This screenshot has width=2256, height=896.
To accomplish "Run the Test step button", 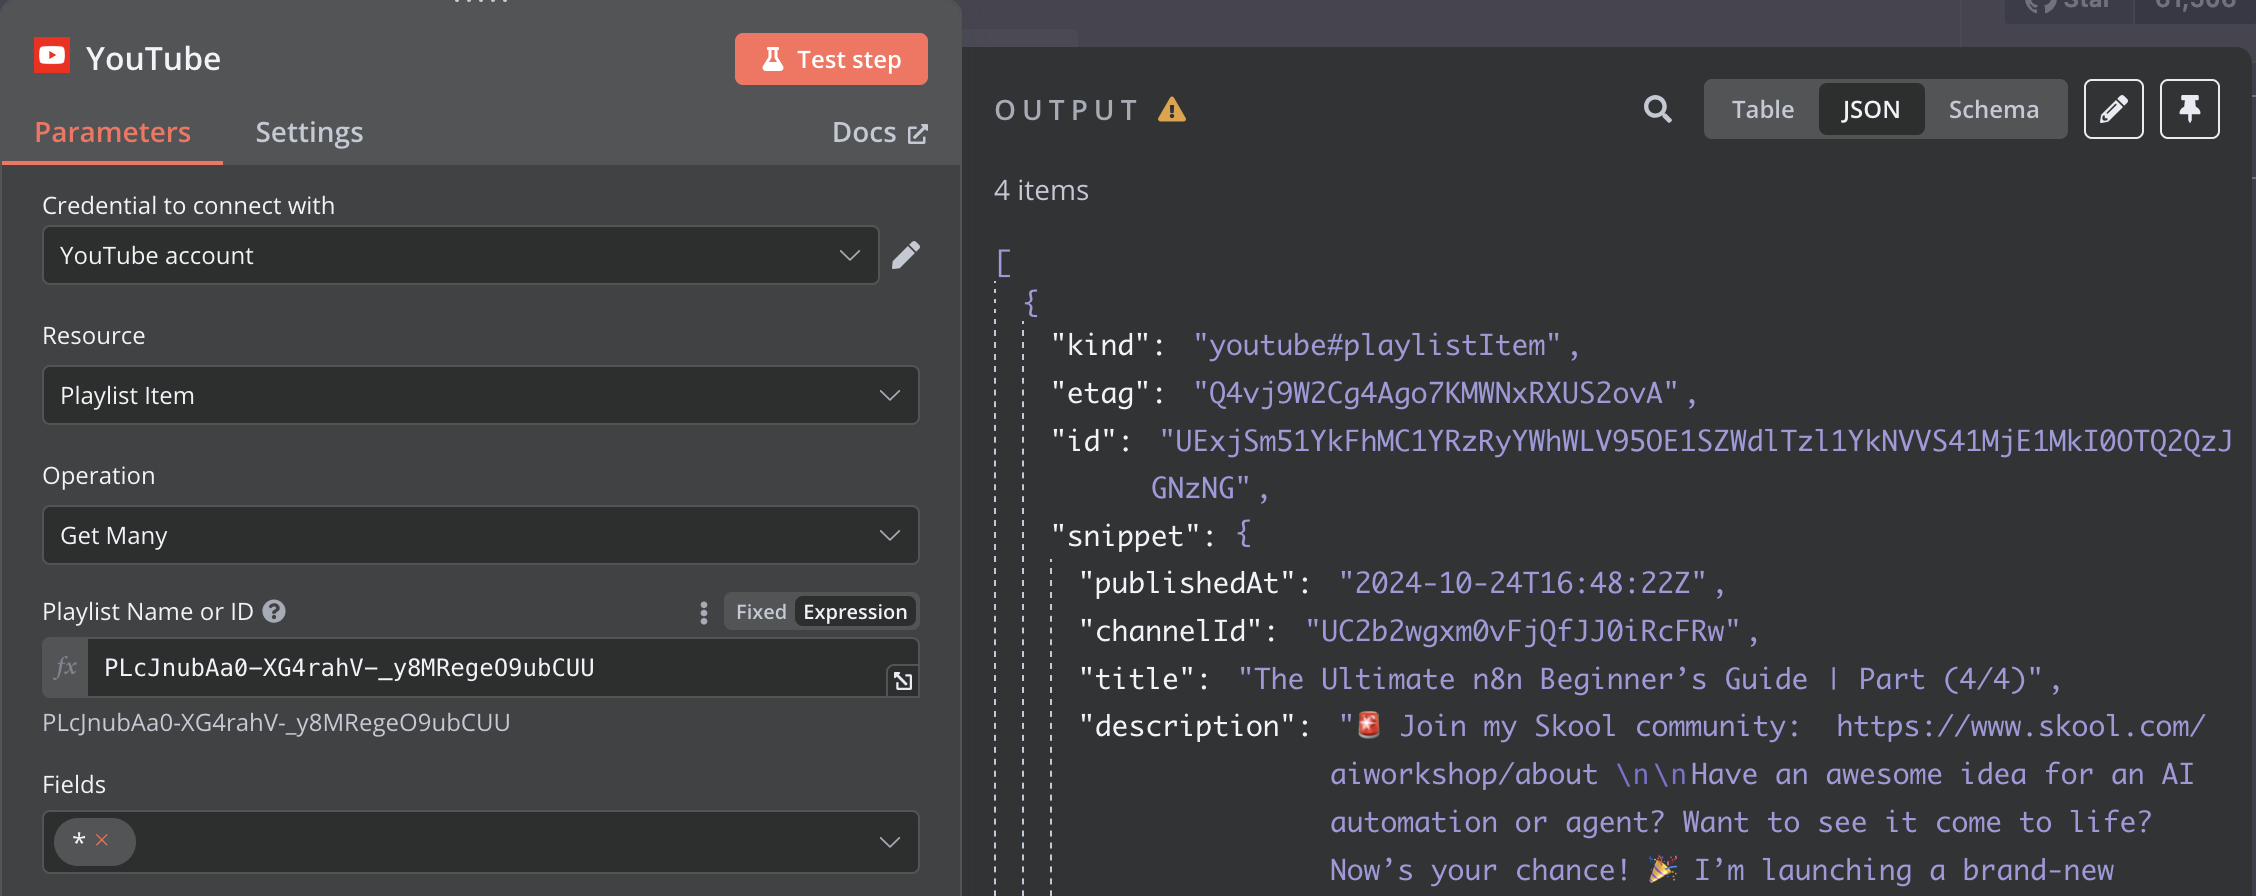I will pyautogui.click(x=831, y=60).
